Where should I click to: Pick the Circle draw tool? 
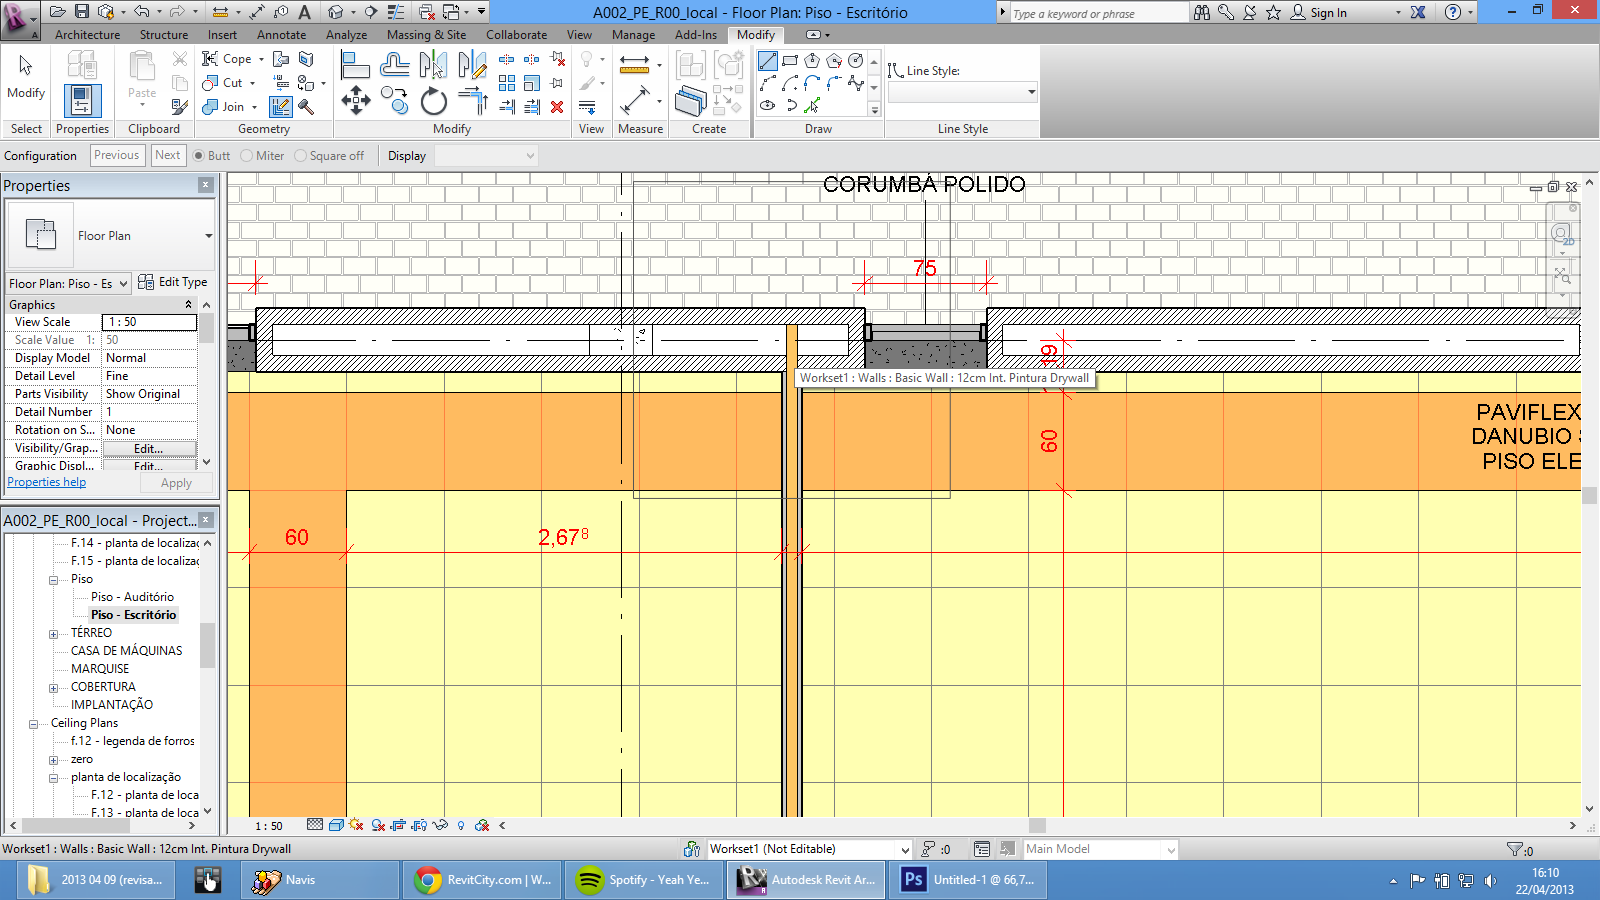tap(856, 61)
